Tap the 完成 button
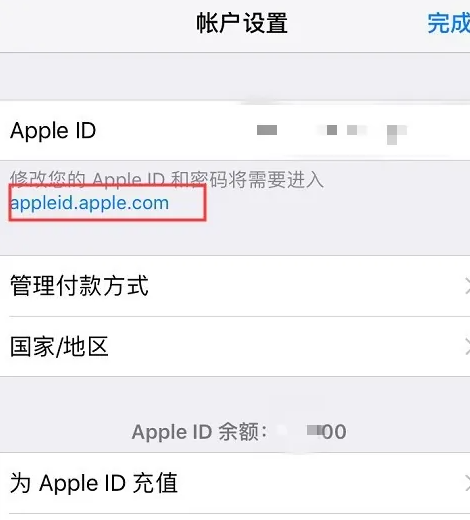Screen dimensions: 470x520 point(448,23)
